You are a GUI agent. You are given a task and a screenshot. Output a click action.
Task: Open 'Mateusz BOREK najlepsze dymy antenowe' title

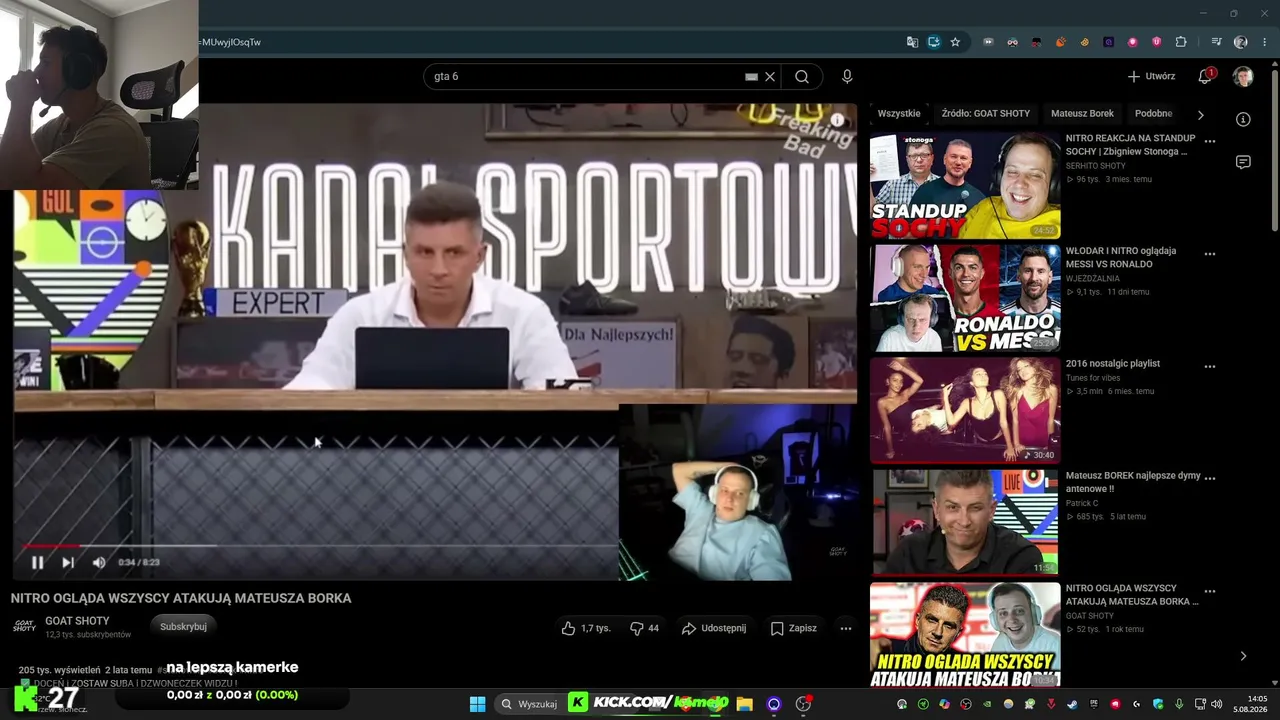[x=1133, y=482]
